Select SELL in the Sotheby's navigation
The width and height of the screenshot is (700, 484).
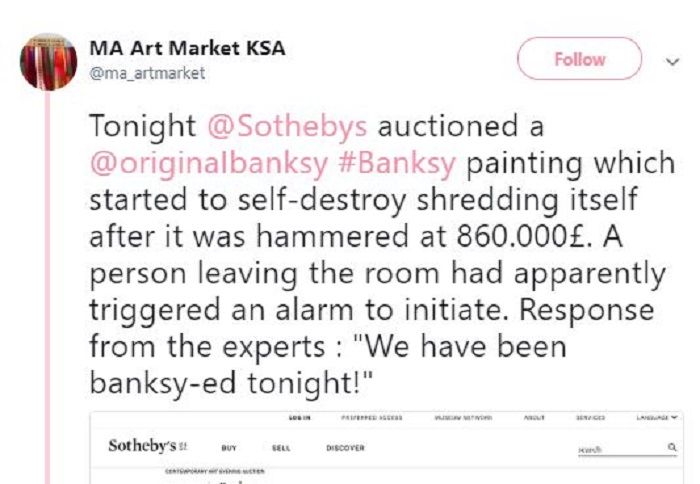coord(281,448)
